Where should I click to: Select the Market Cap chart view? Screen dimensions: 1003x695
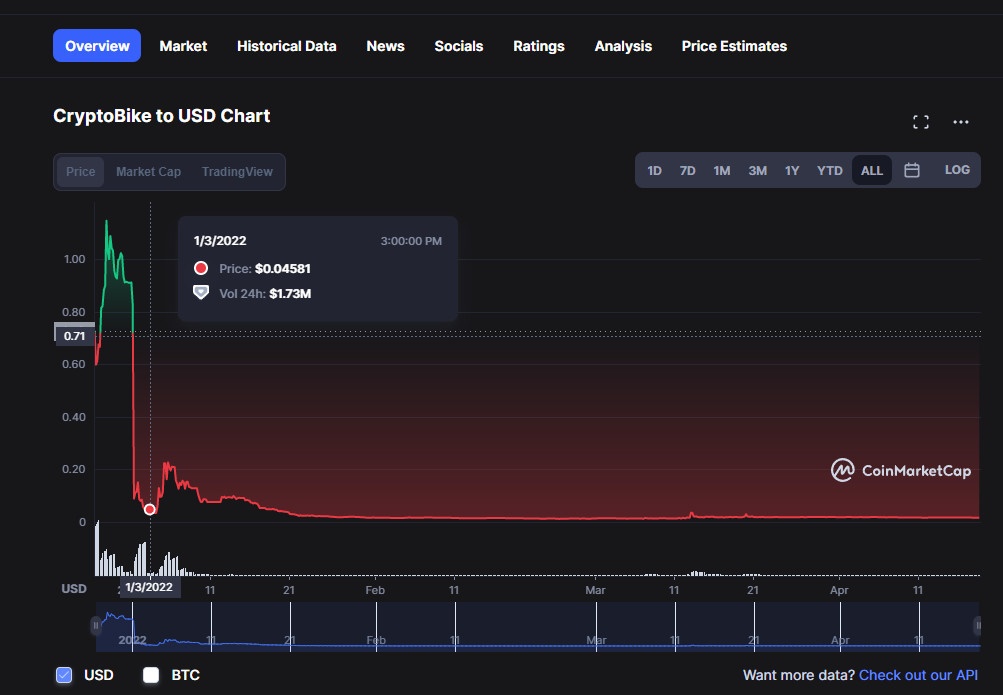[148, 172]
